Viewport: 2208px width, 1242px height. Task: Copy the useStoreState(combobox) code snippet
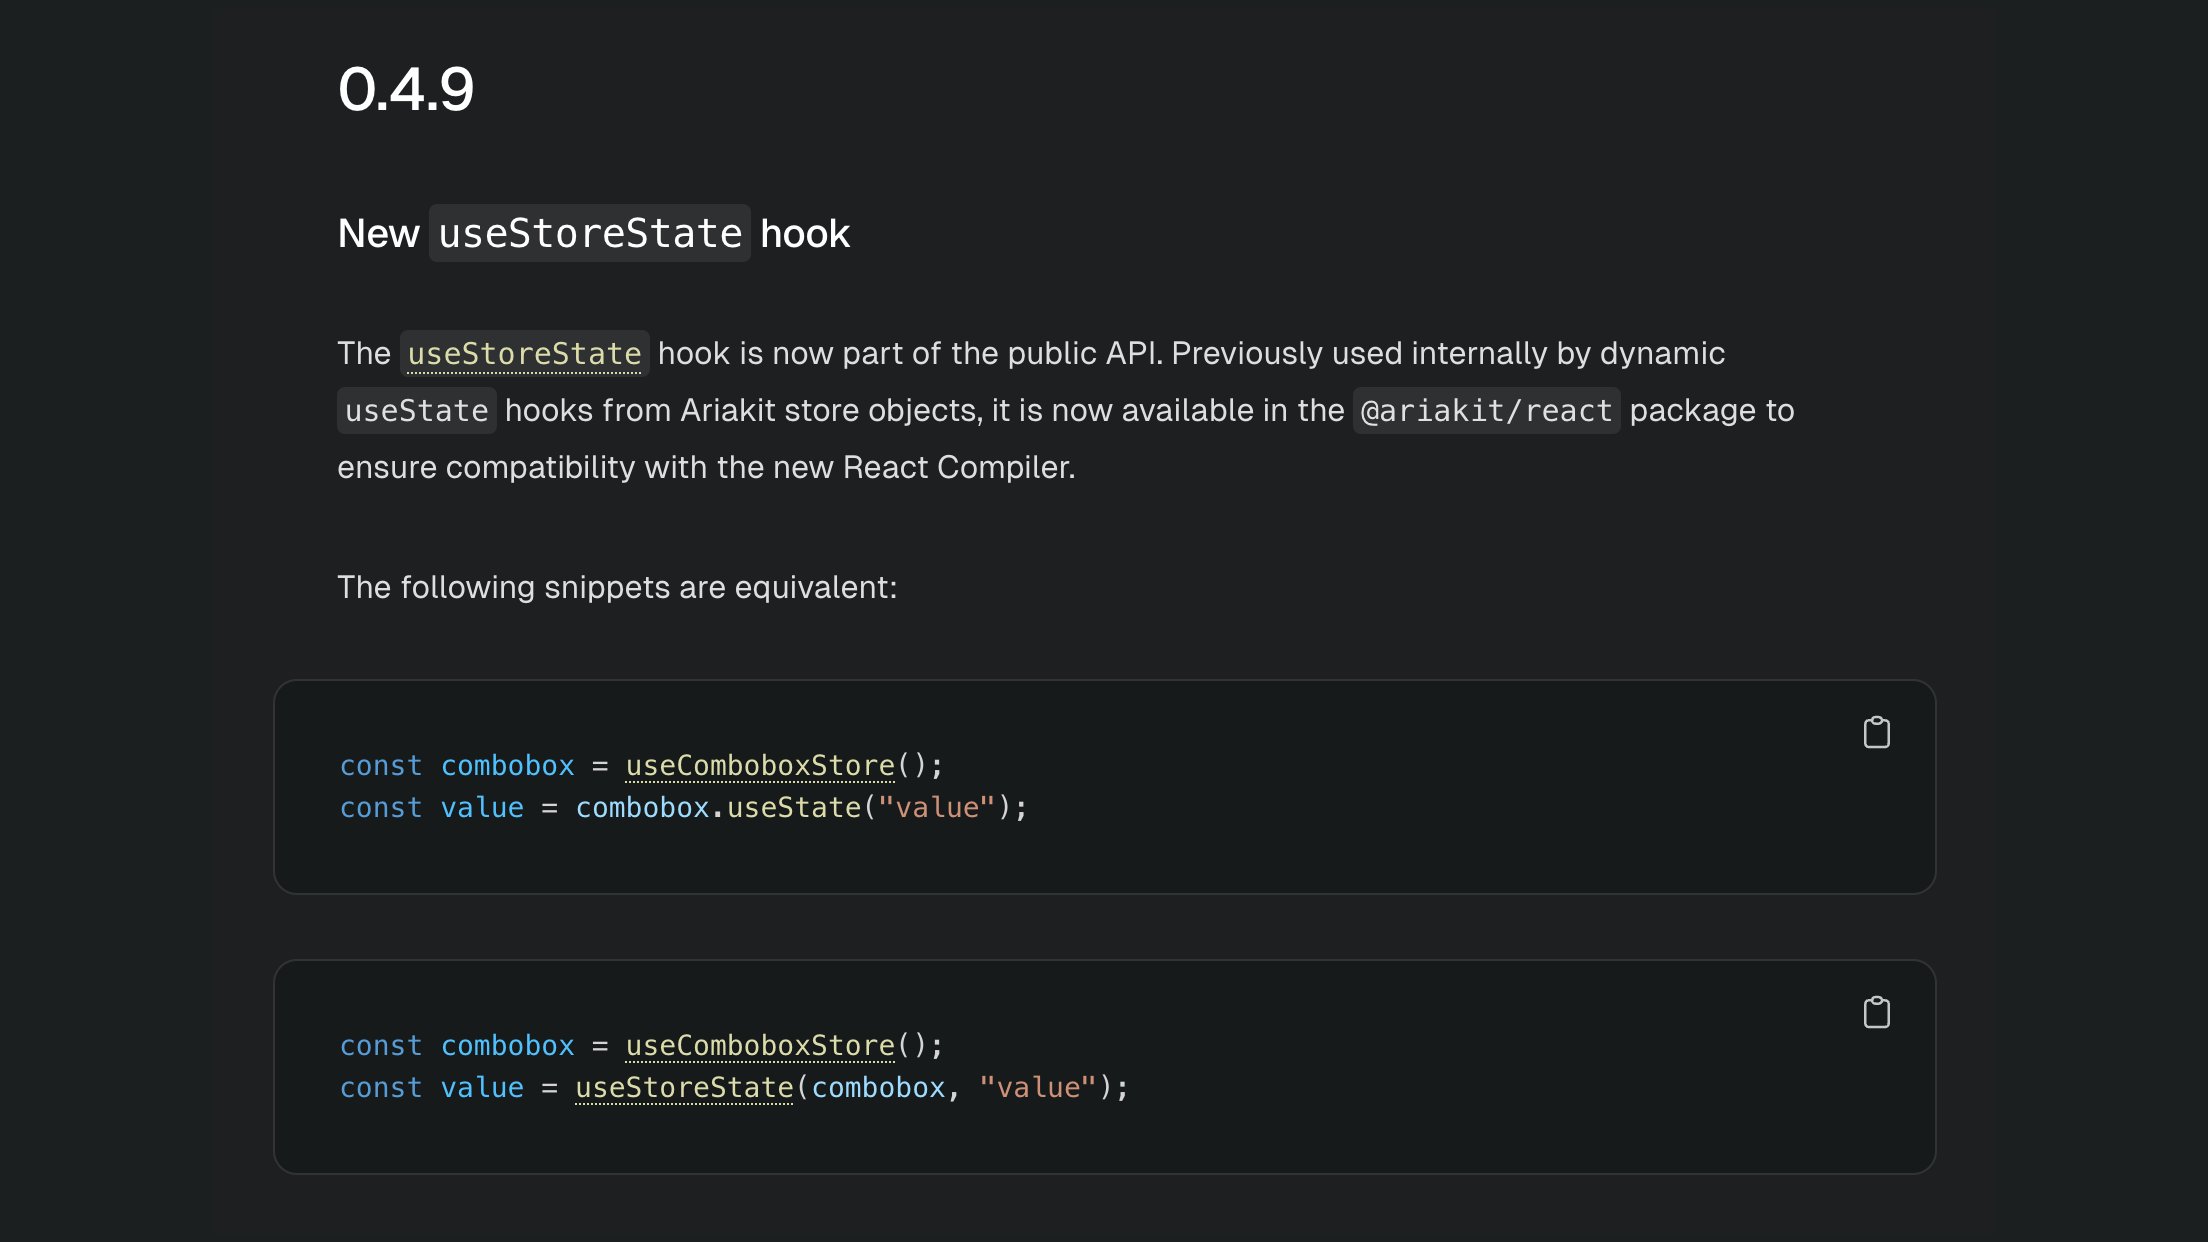pos(1876,1013)
